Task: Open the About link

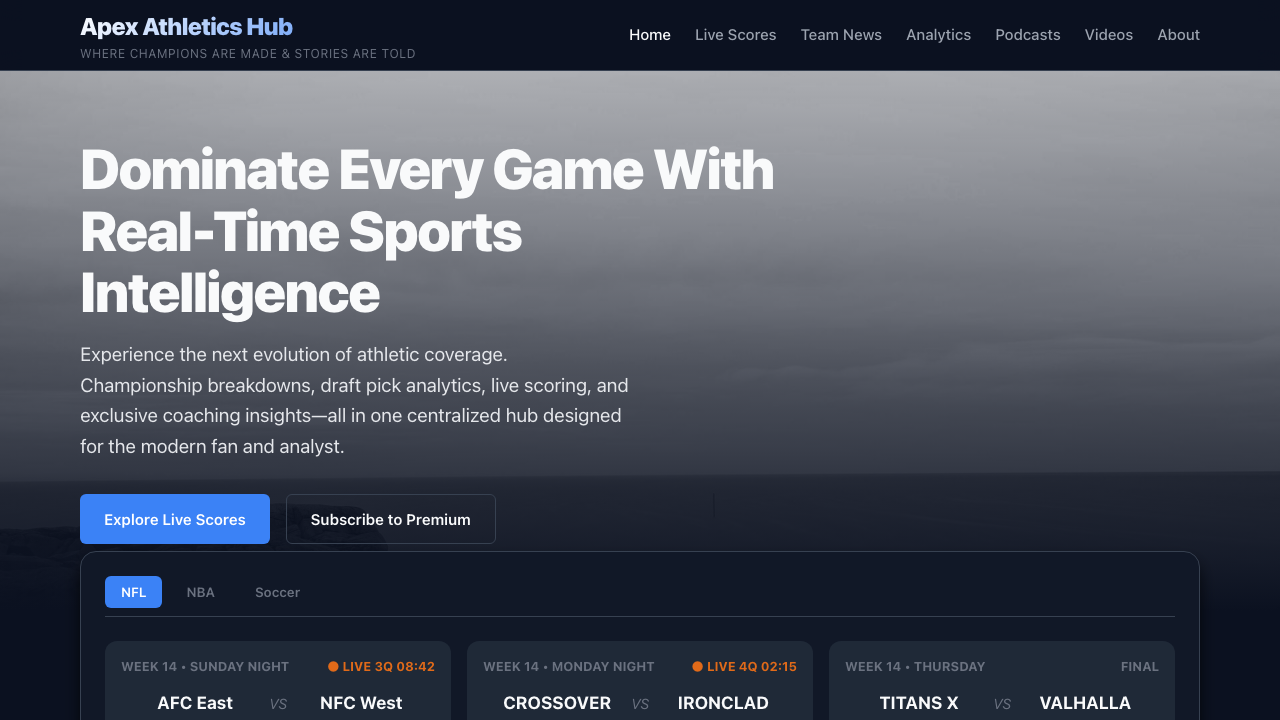Action: [1178, 35]
